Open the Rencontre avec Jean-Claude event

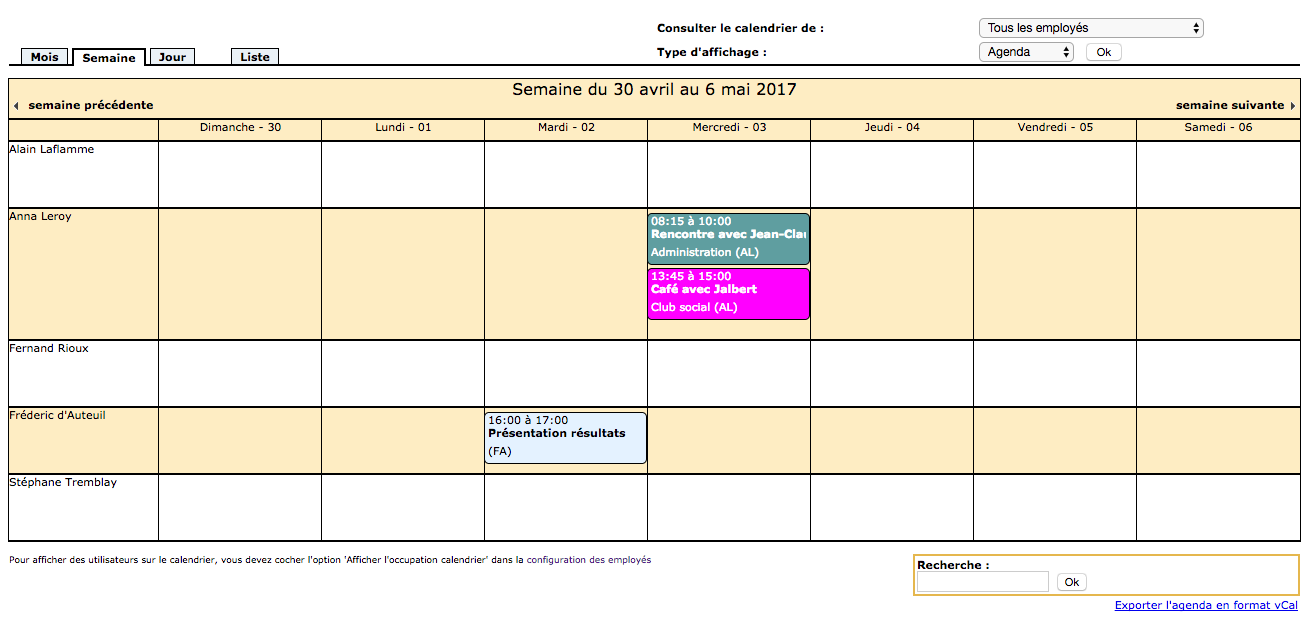pyautogui.click(x=728, y=238)
